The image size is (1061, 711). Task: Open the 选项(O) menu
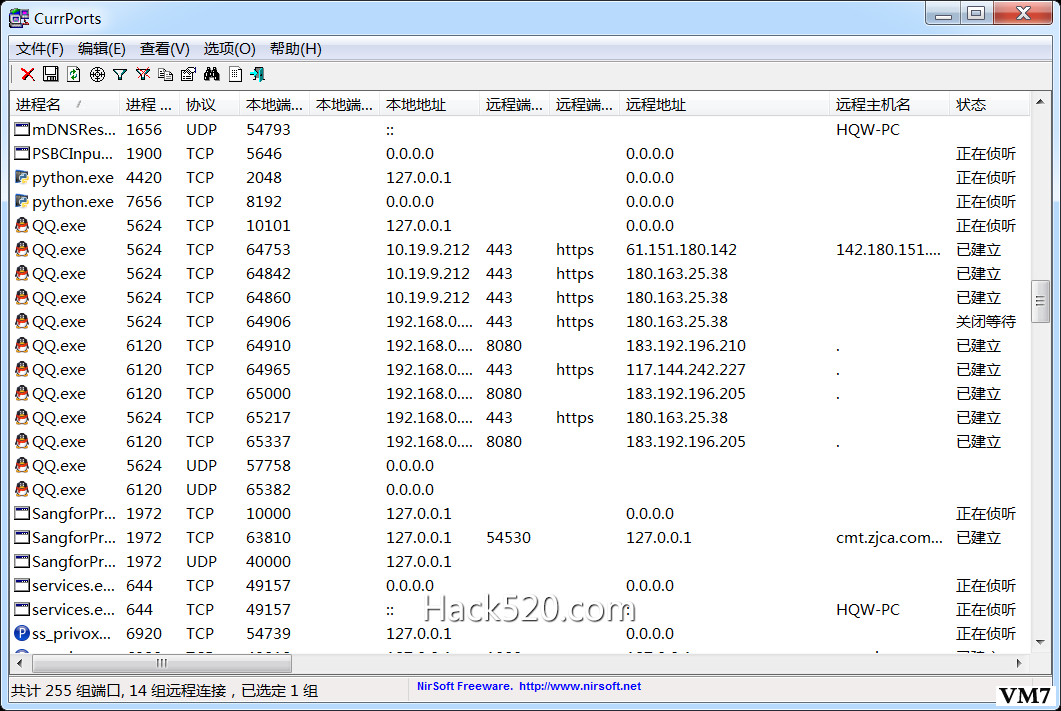click(229, 49)
